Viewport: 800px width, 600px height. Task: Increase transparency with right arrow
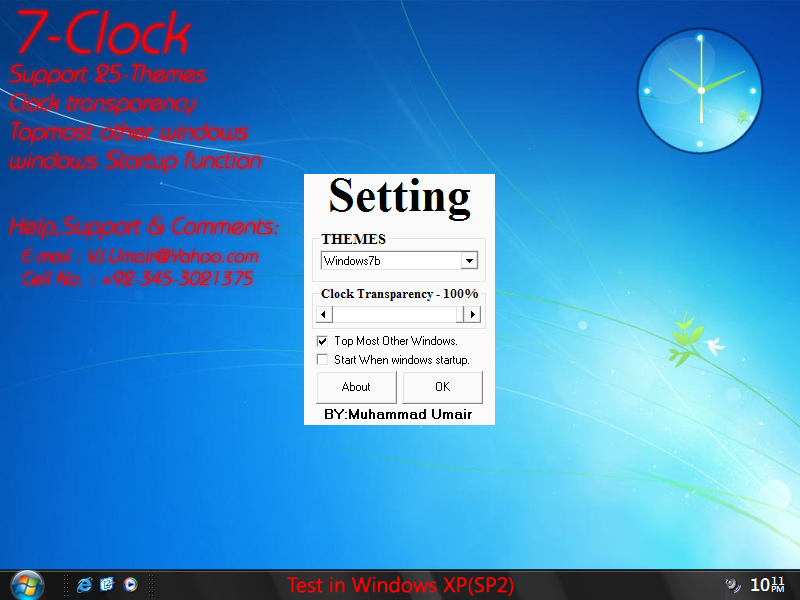tap(472, 314)
